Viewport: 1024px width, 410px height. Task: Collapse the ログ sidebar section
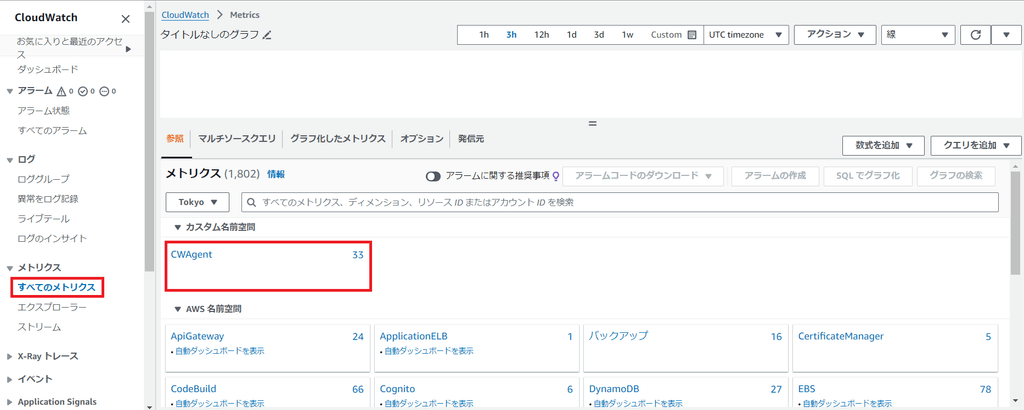pyautogui.click(x=9, y=159)
